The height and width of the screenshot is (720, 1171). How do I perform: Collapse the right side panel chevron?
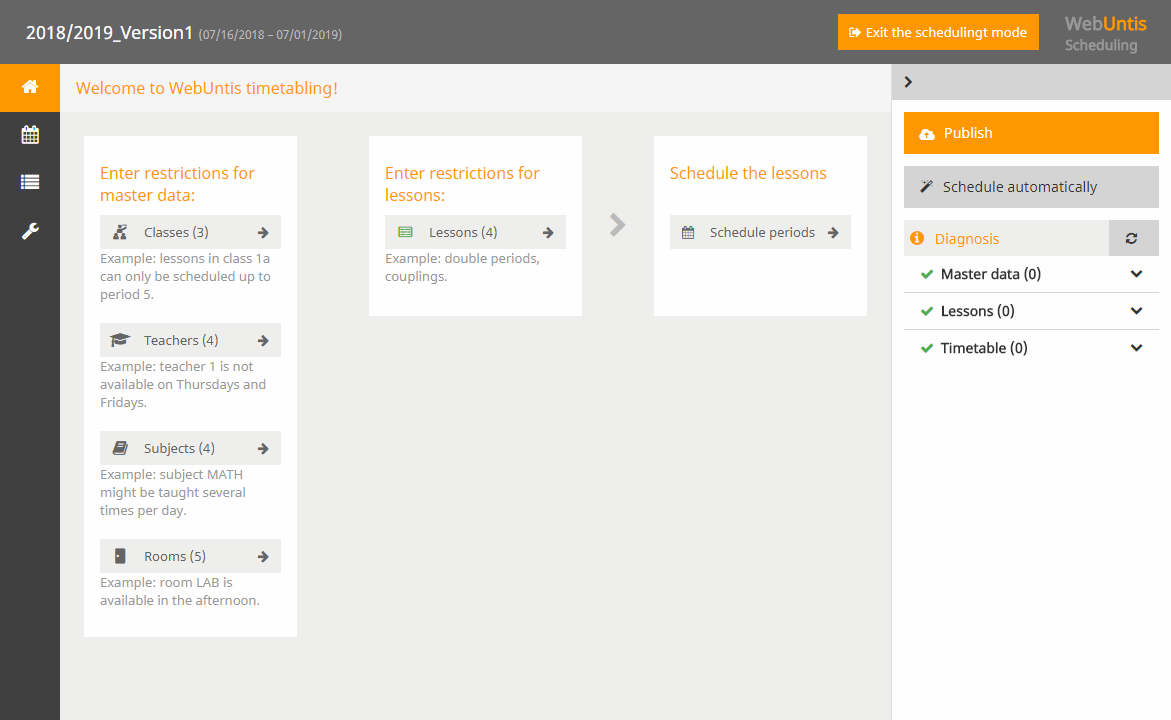tap(908, 82)
